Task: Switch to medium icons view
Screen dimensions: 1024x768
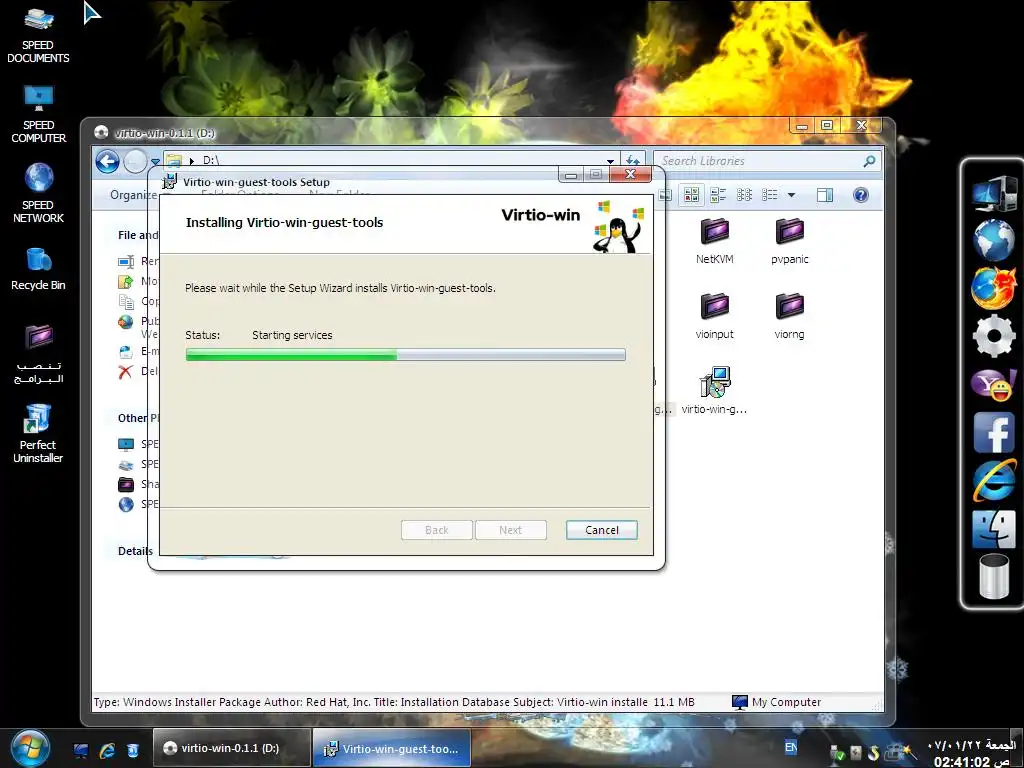Action: pyautogui.click(x=692, y=195)
